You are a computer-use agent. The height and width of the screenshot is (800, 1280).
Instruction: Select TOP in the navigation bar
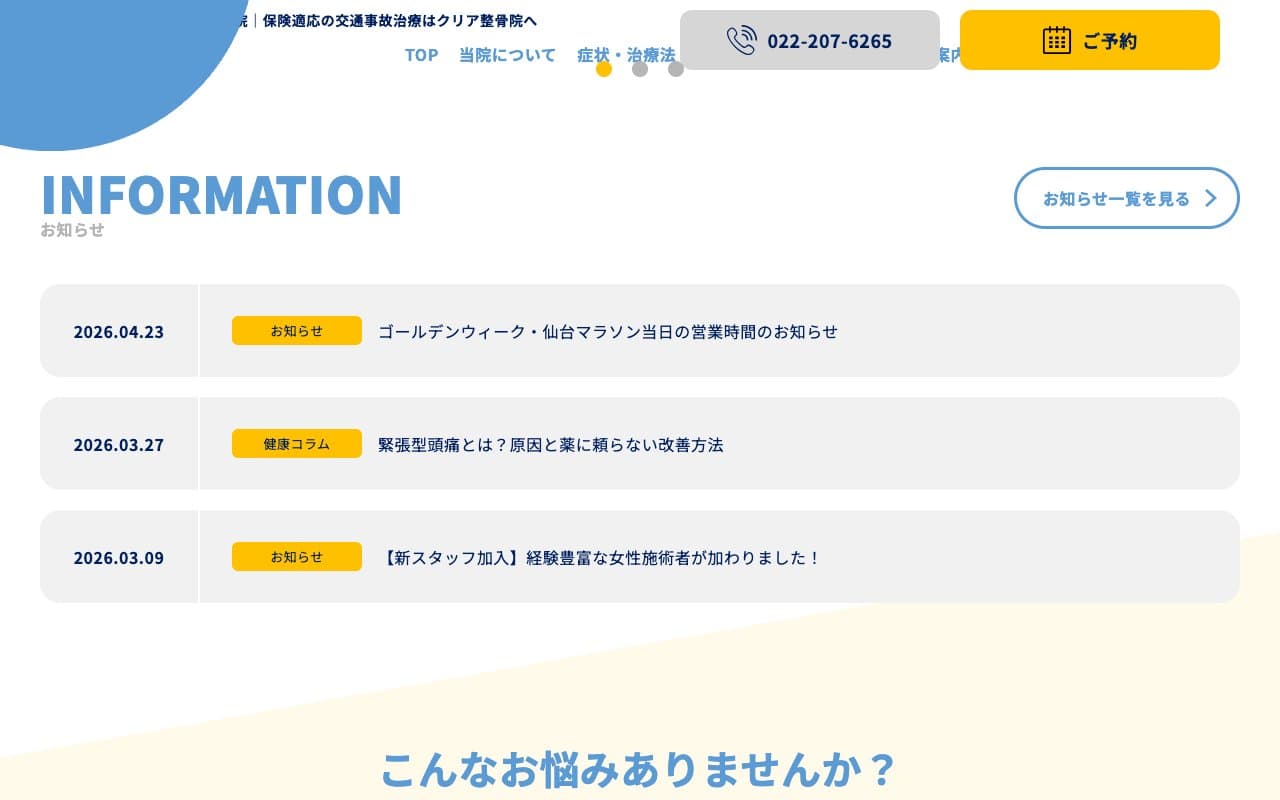point(421,55)
